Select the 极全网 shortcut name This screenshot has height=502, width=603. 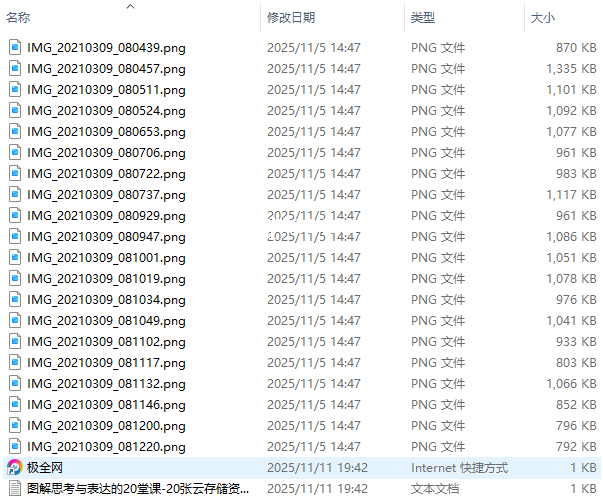[45, 467]
